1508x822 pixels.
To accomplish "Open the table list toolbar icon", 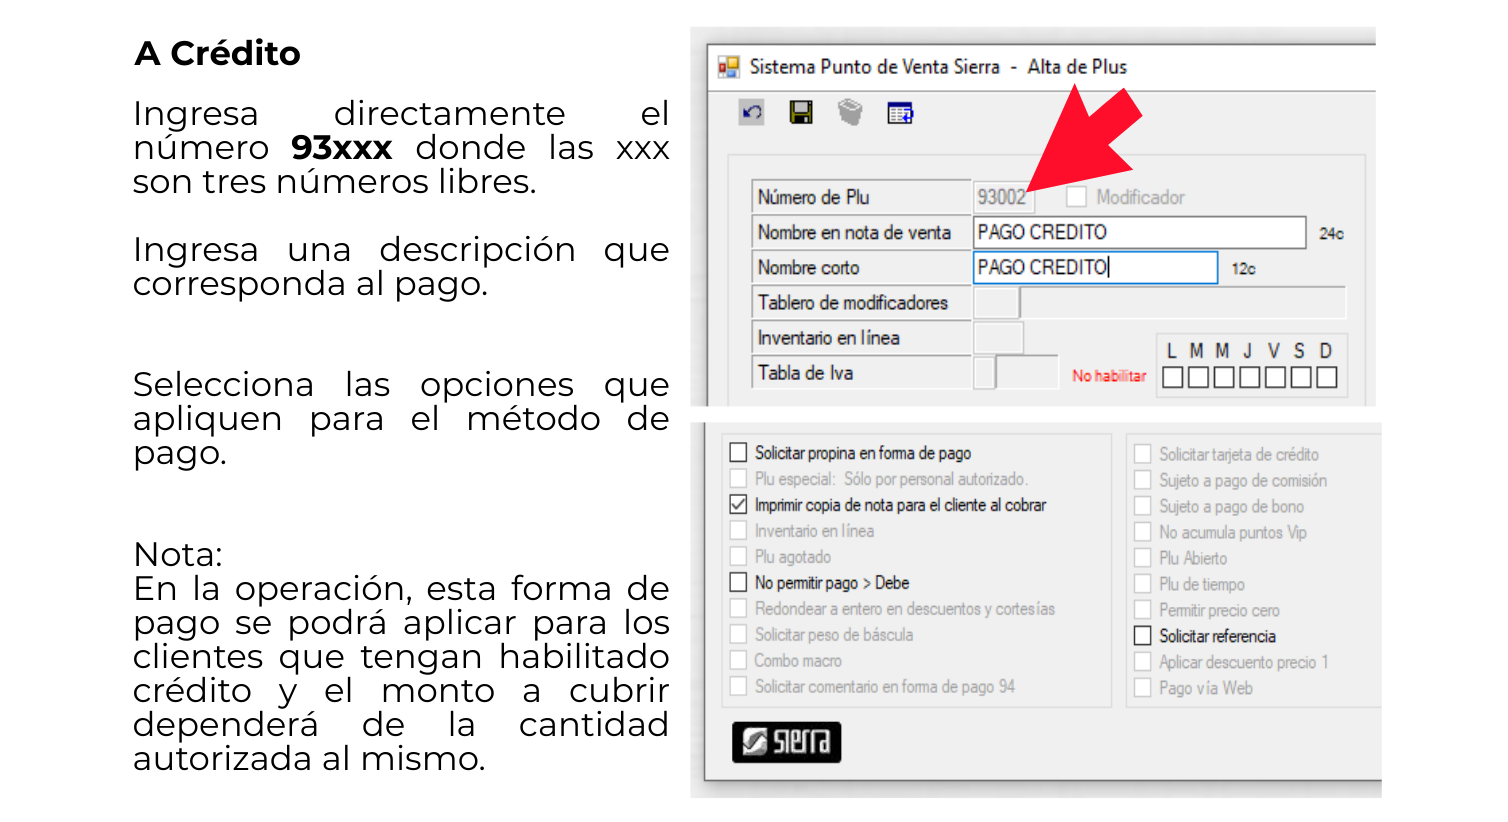I will [900, 114].
